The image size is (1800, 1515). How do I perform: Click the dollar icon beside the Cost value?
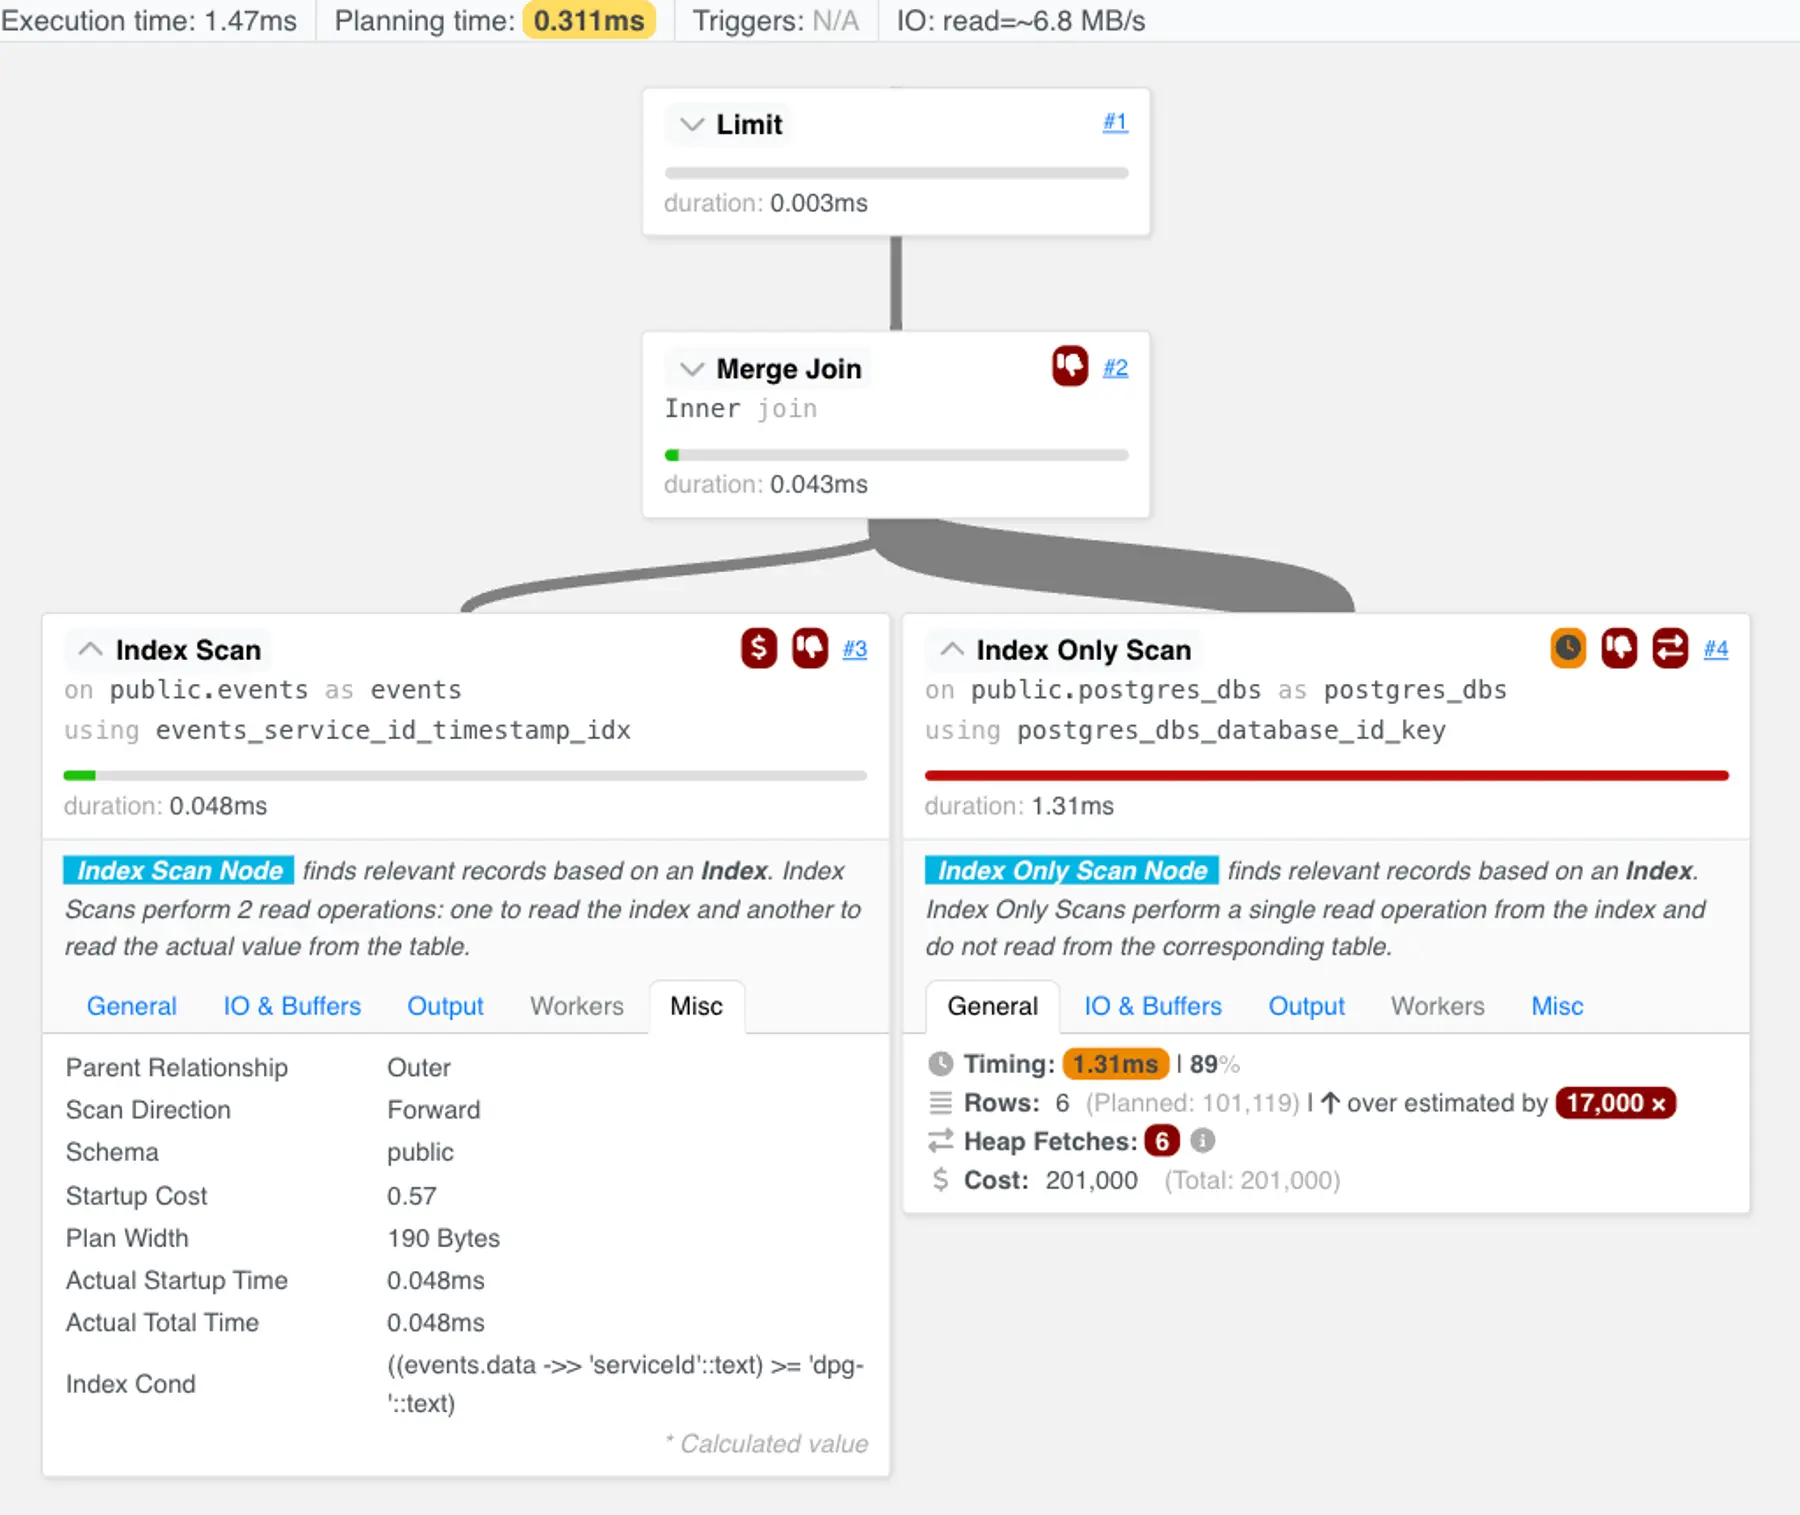(941, 1180)
